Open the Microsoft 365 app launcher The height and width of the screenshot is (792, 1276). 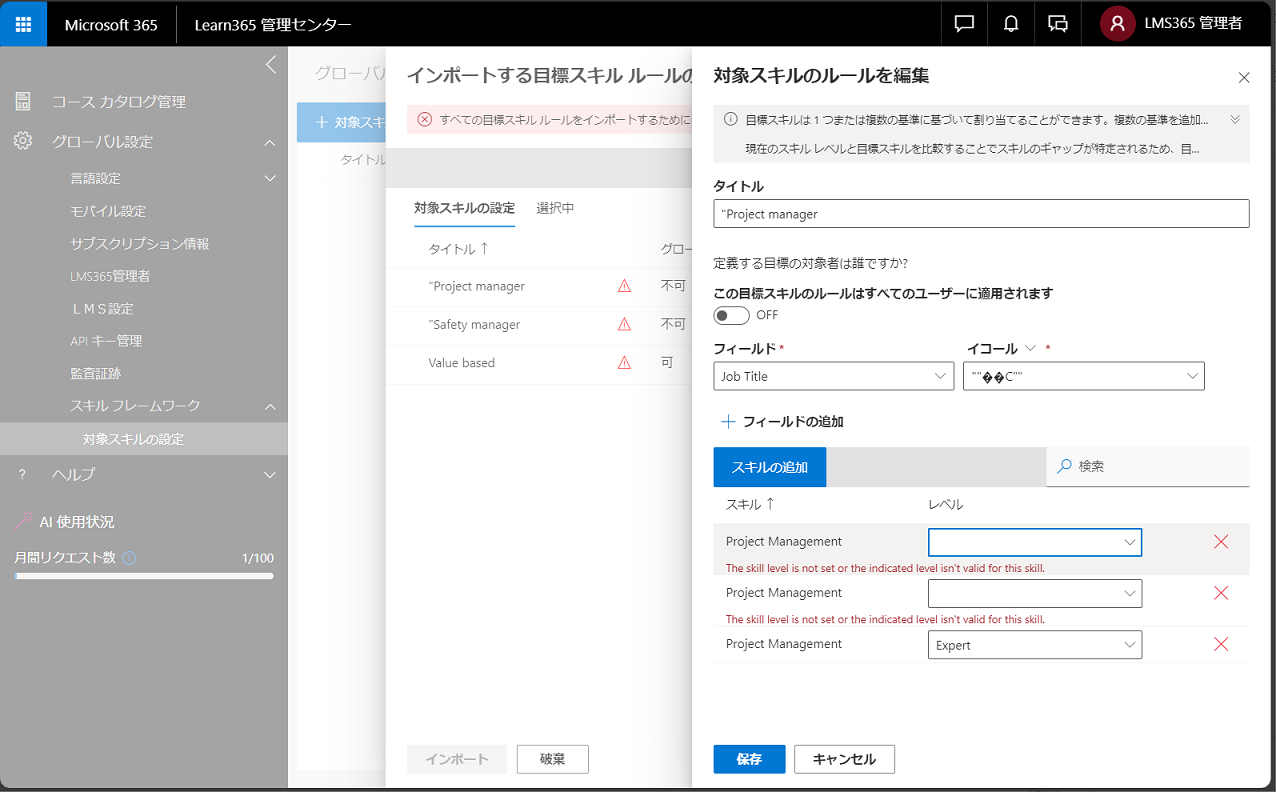23,24
